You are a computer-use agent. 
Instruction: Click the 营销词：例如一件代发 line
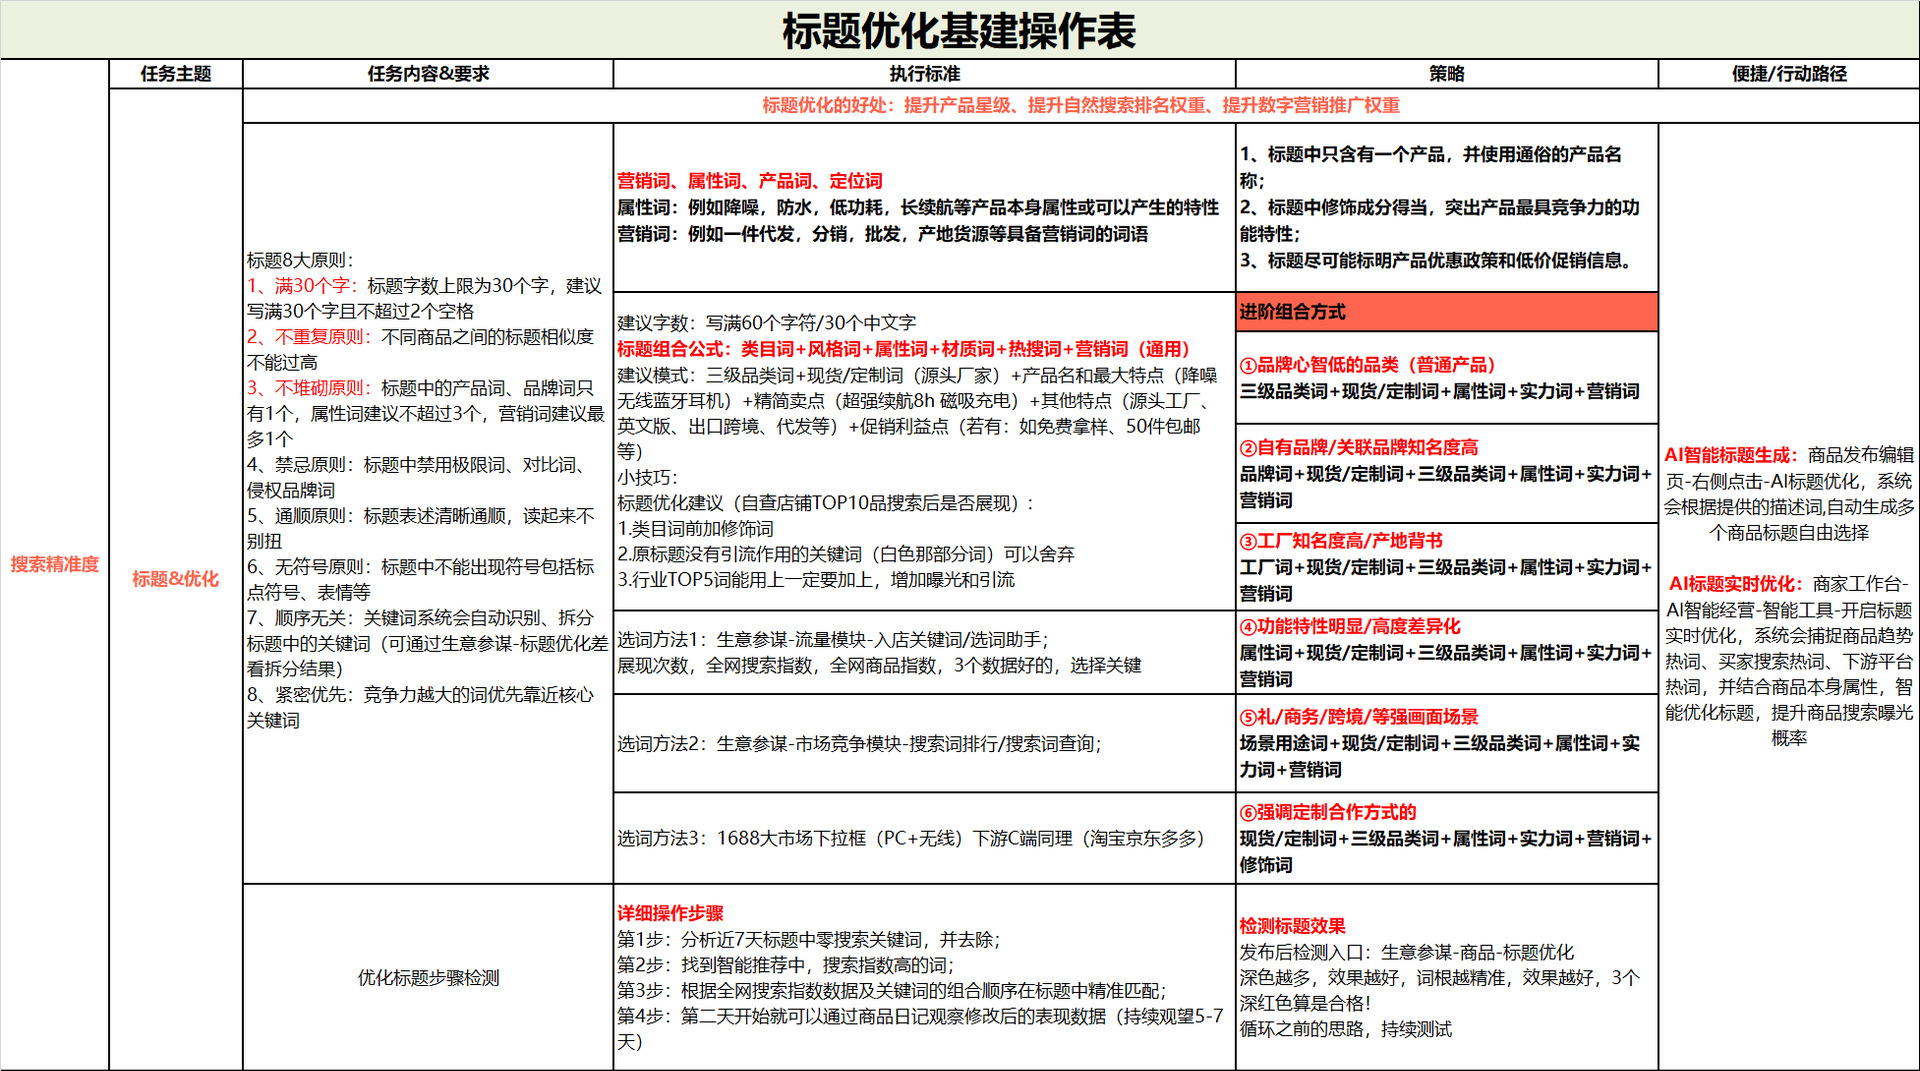(x=883, y=234)
